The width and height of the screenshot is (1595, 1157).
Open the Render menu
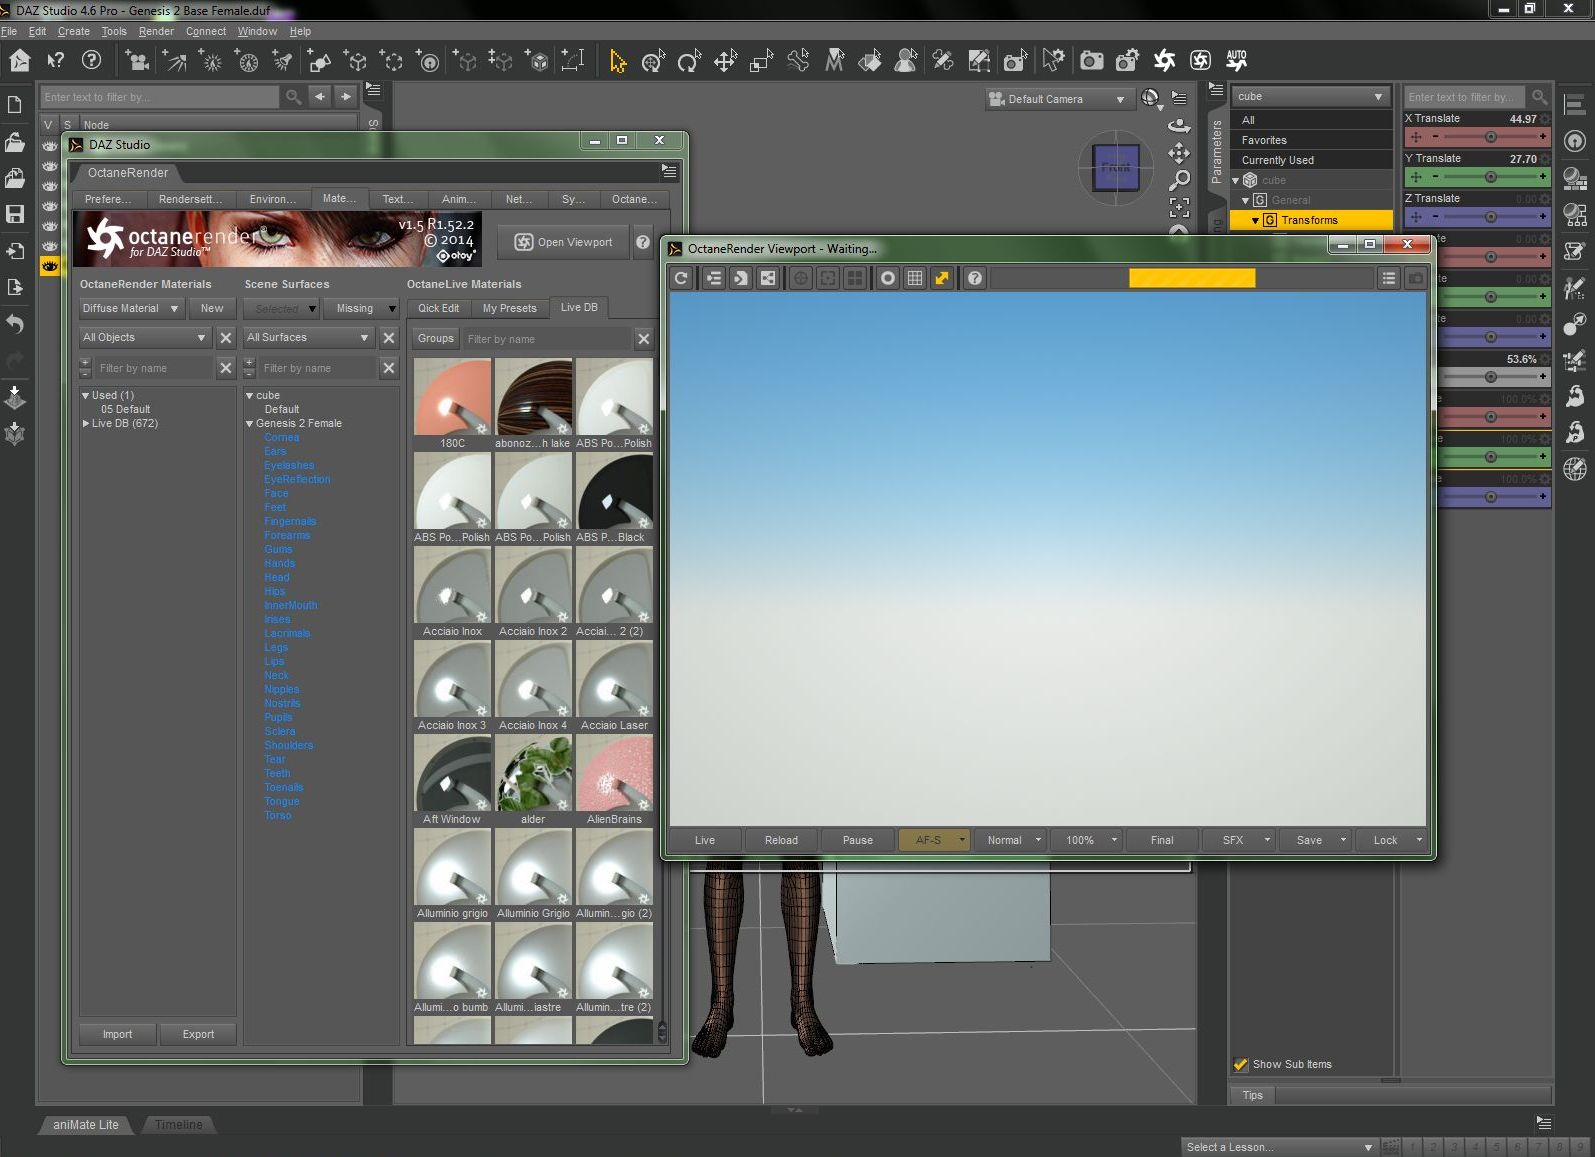(x=156, y=31)
